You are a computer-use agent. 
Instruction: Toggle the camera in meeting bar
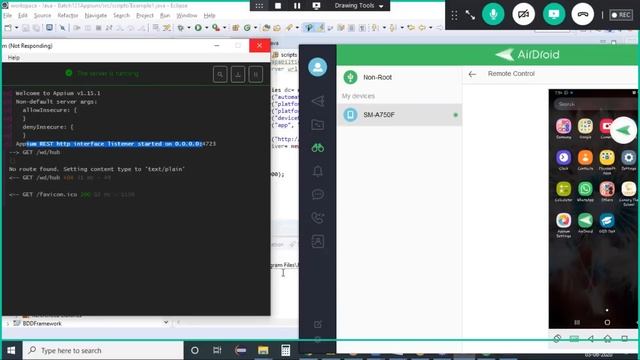point(524,14)
